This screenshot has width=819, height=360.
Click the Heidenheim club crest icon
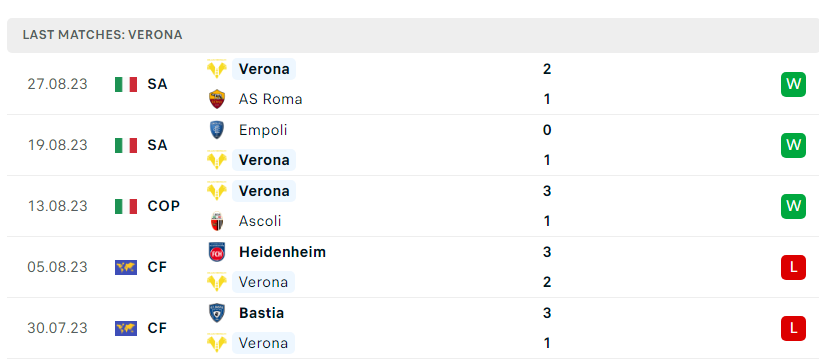[x=217, y=252]
